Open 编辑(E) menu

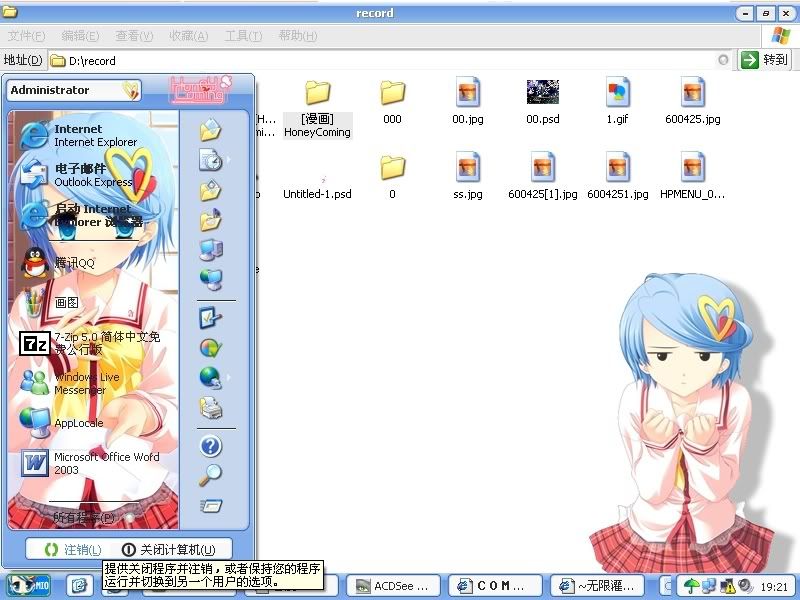pyautogui.click(x=80, y=36)
